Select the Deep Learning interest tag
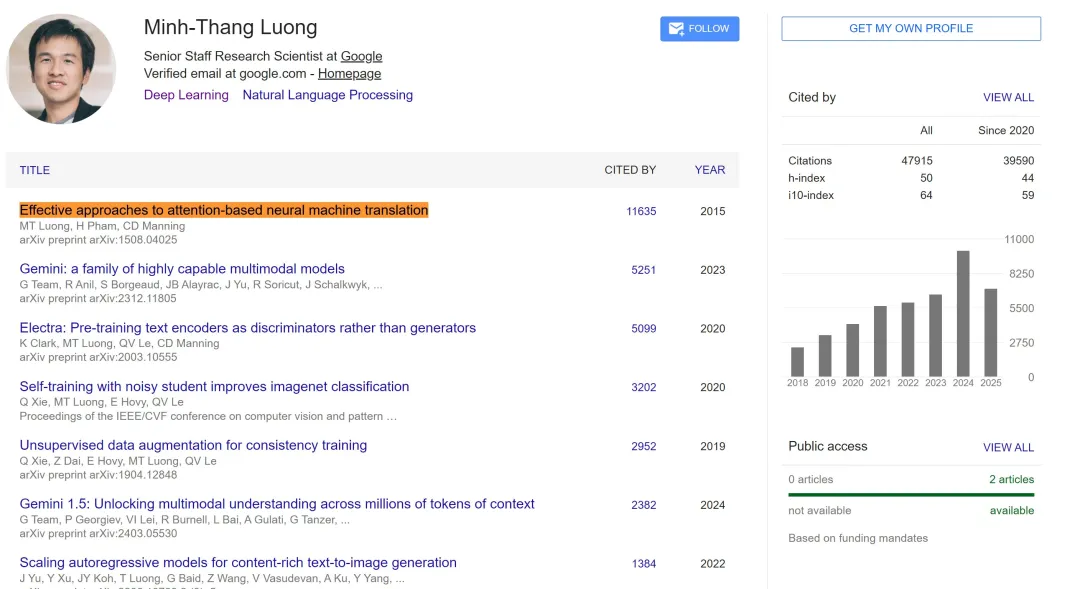Screen dimensions: 1080x589 click(186, 95)
